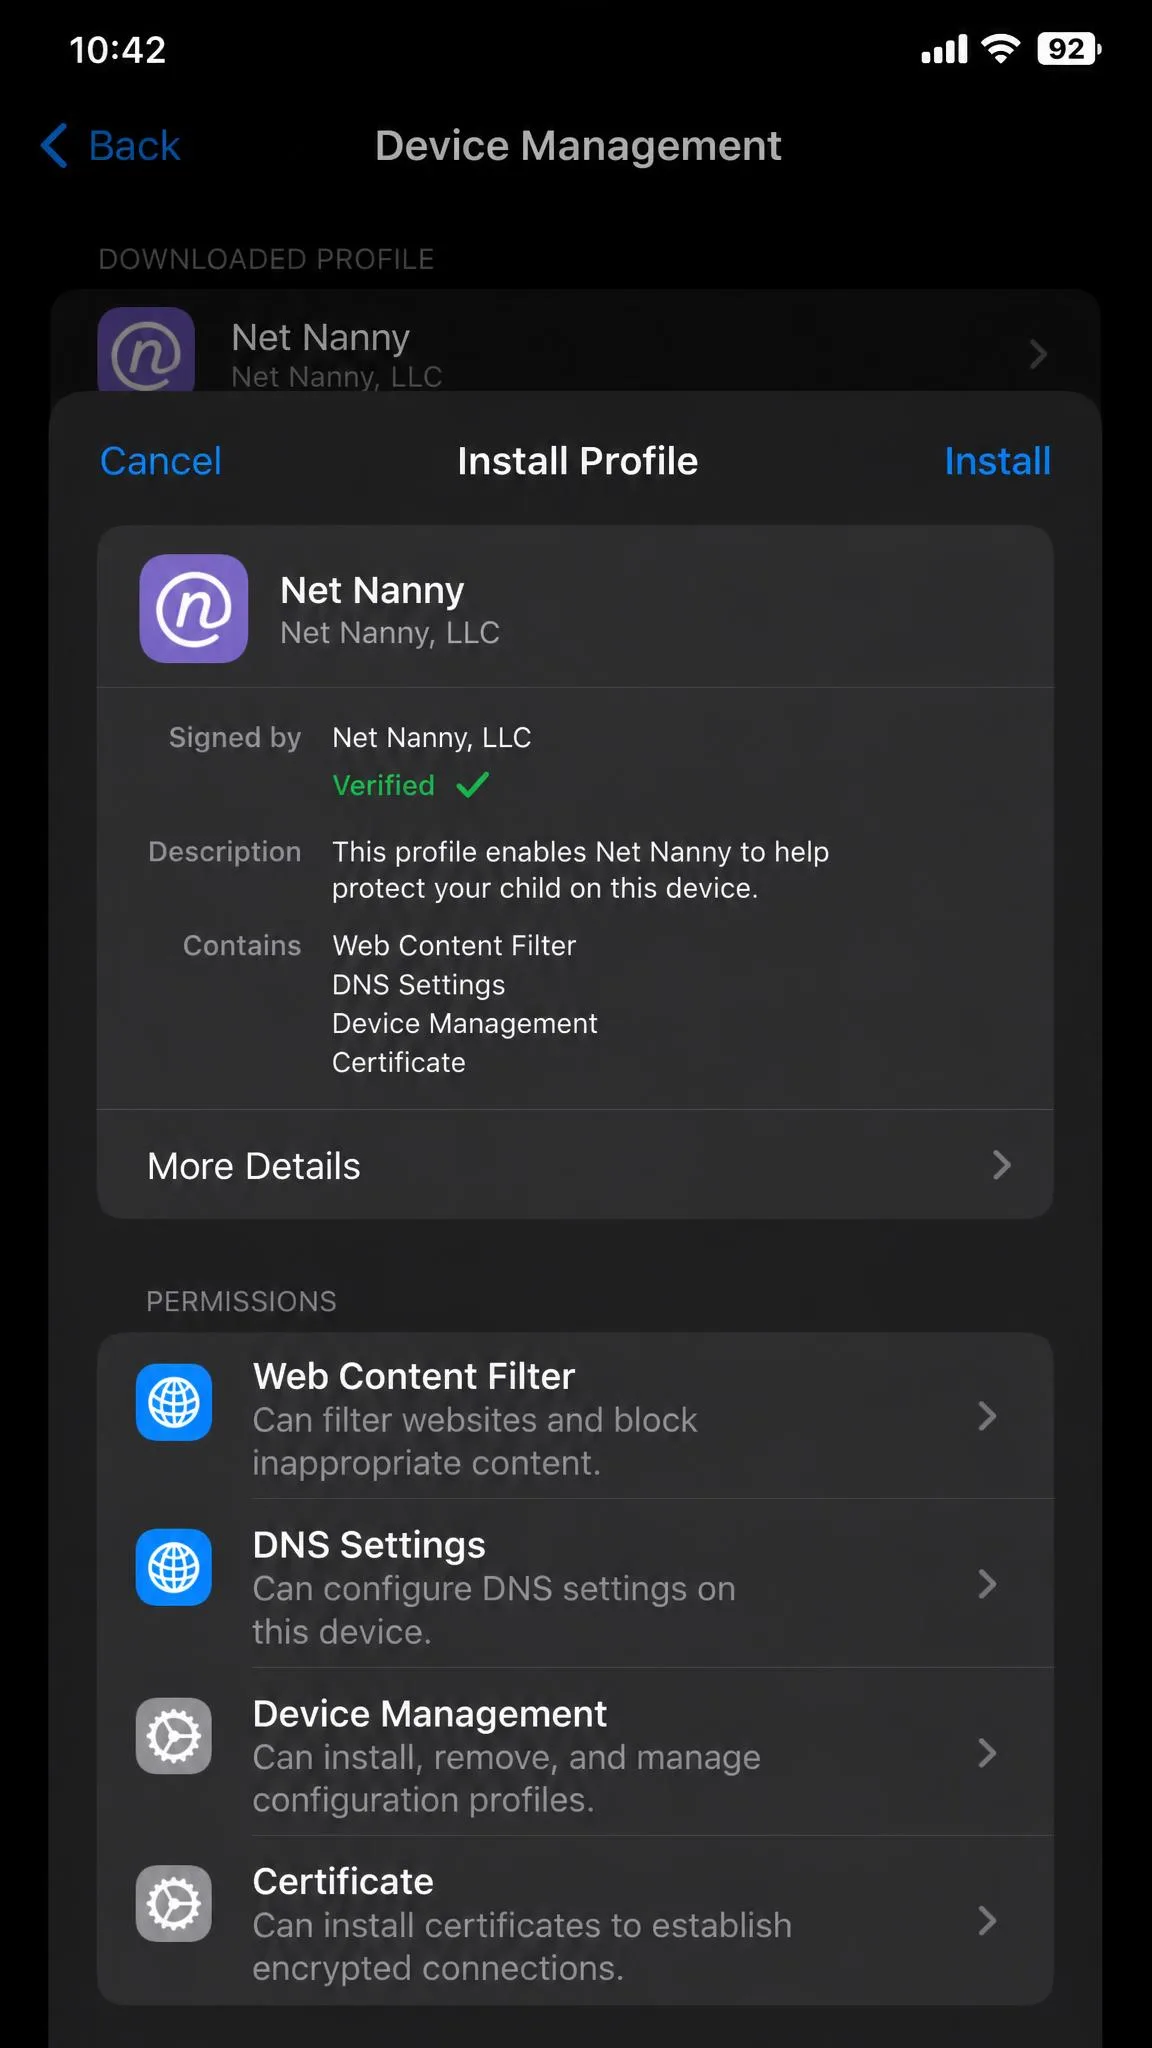Tap Install to install the profile
The image size is (1152, 2048).
point(997,461)
